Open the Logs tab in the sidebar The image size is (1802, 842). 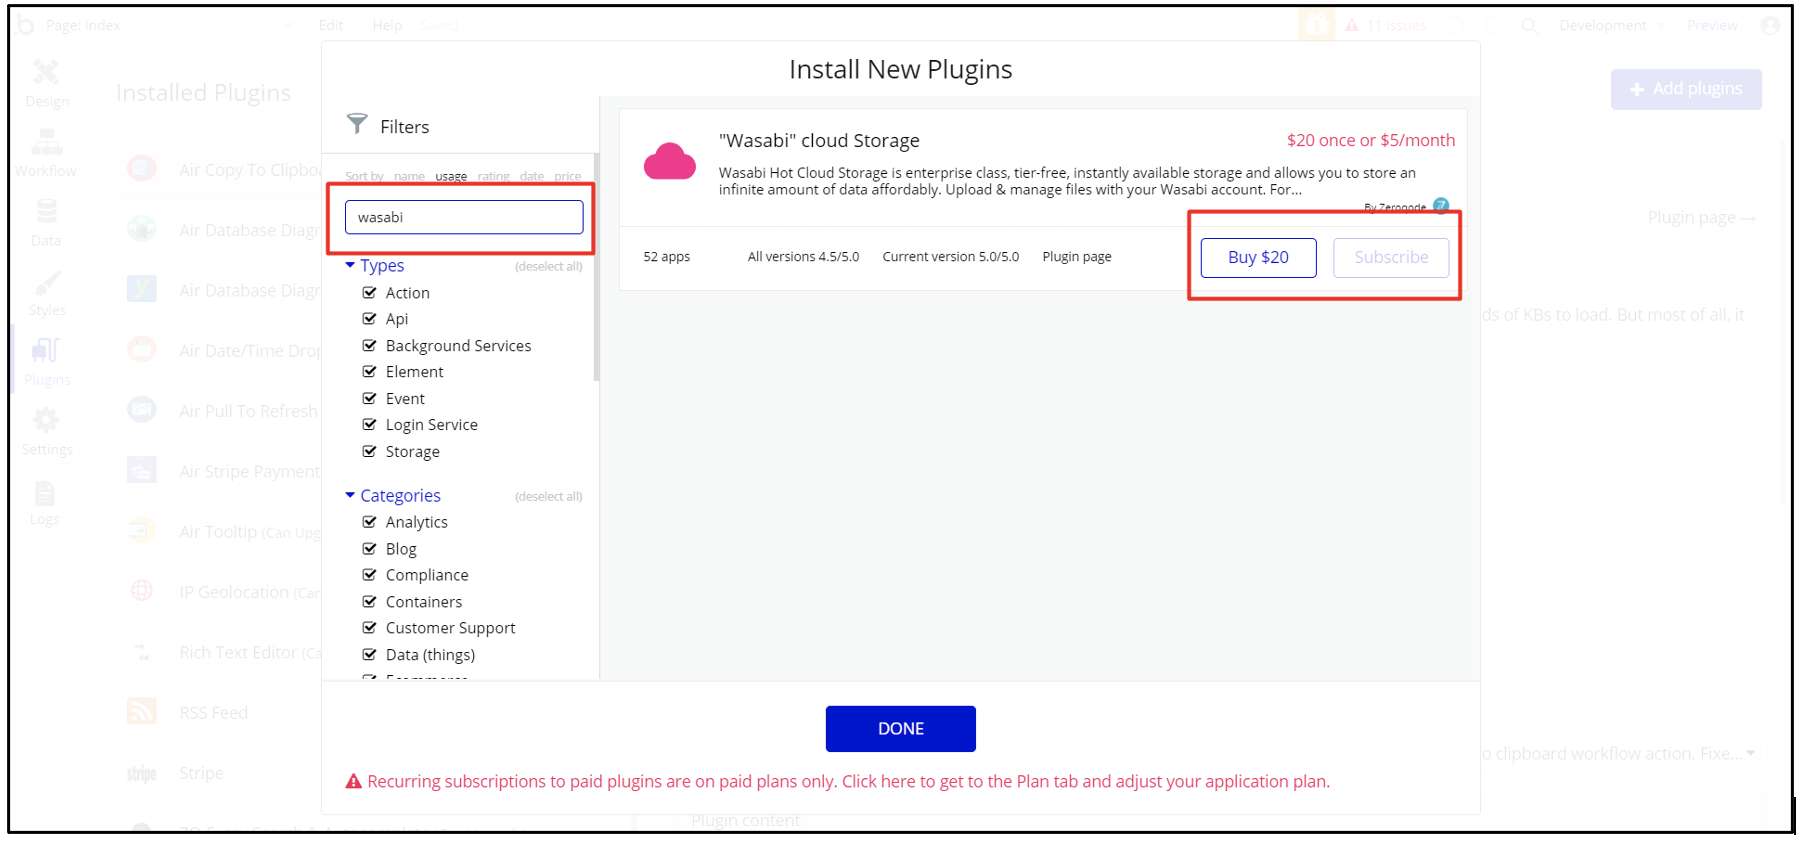tap(45, 502)
